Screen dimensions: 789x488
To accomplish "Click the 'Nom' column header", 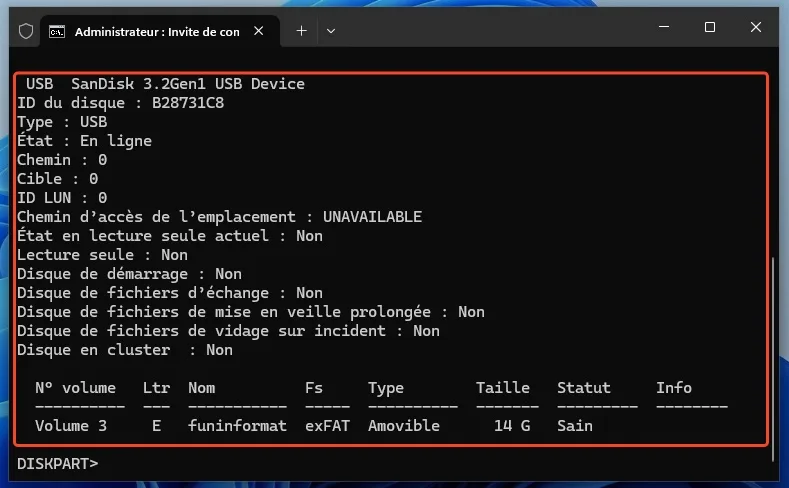I will point(202,388).
